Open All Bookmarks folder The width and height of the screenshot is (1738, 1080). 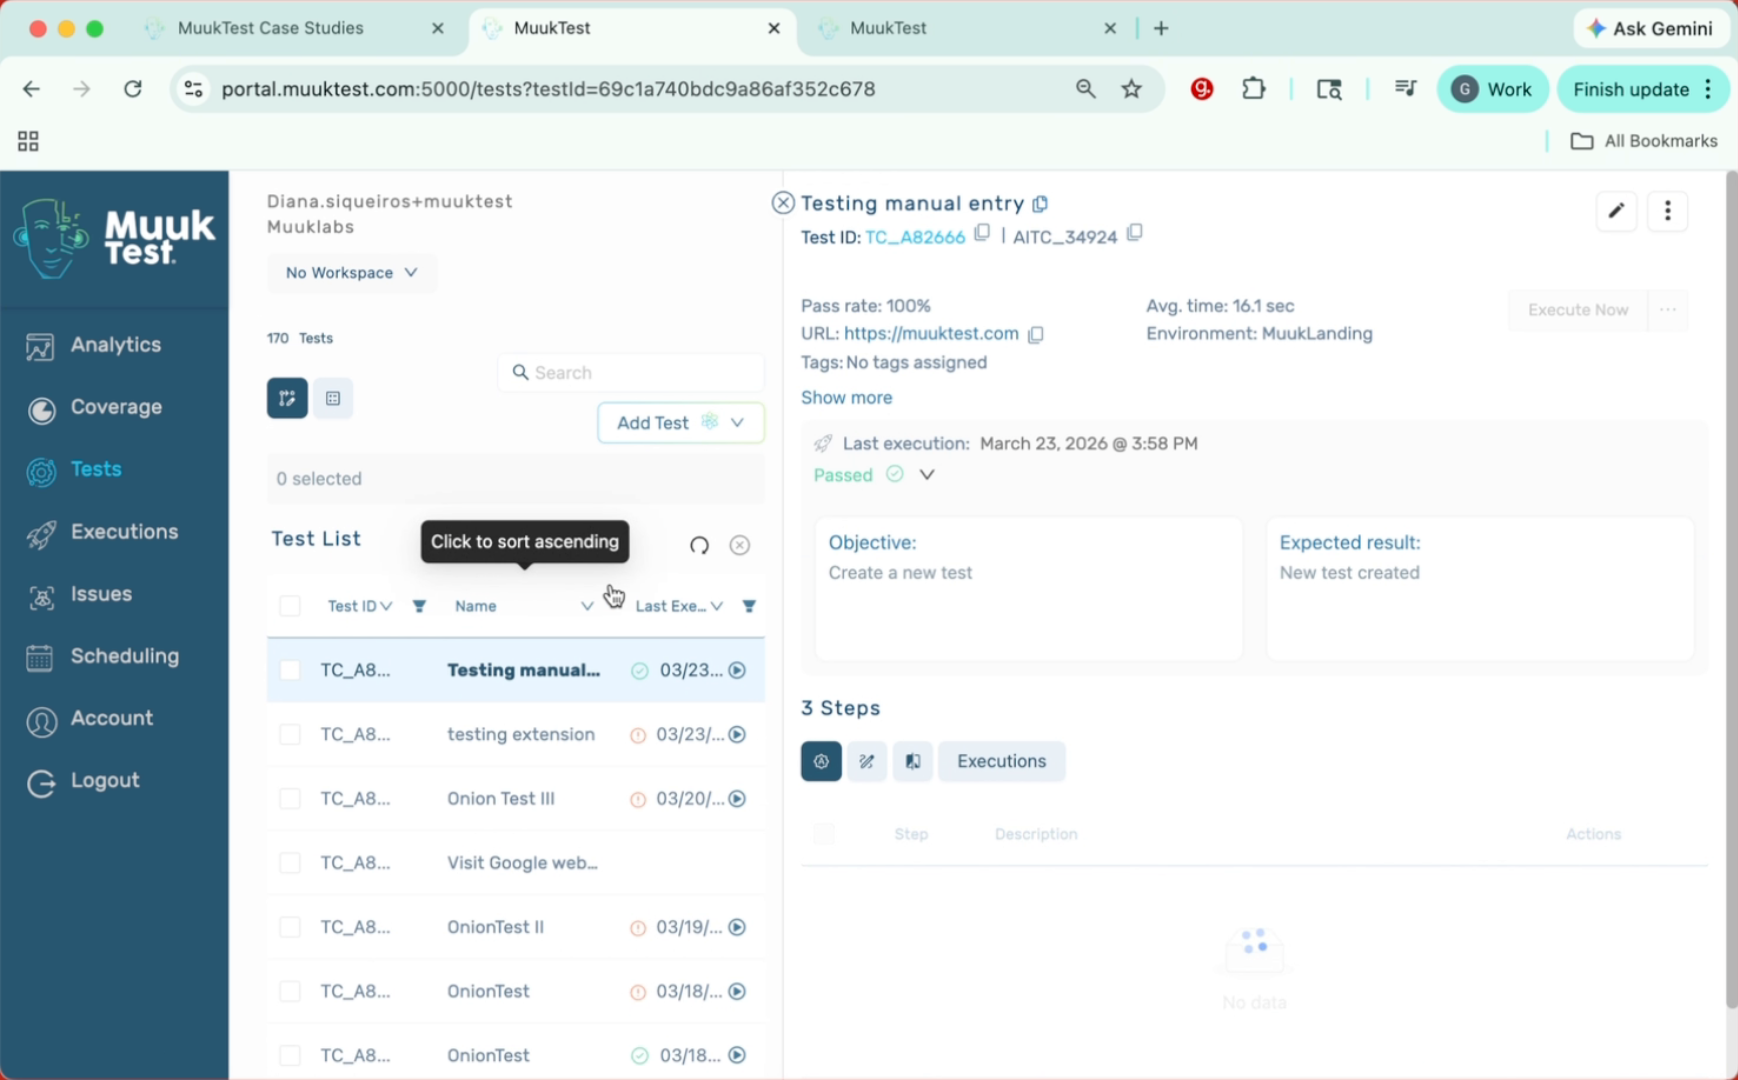(1644, 141)
